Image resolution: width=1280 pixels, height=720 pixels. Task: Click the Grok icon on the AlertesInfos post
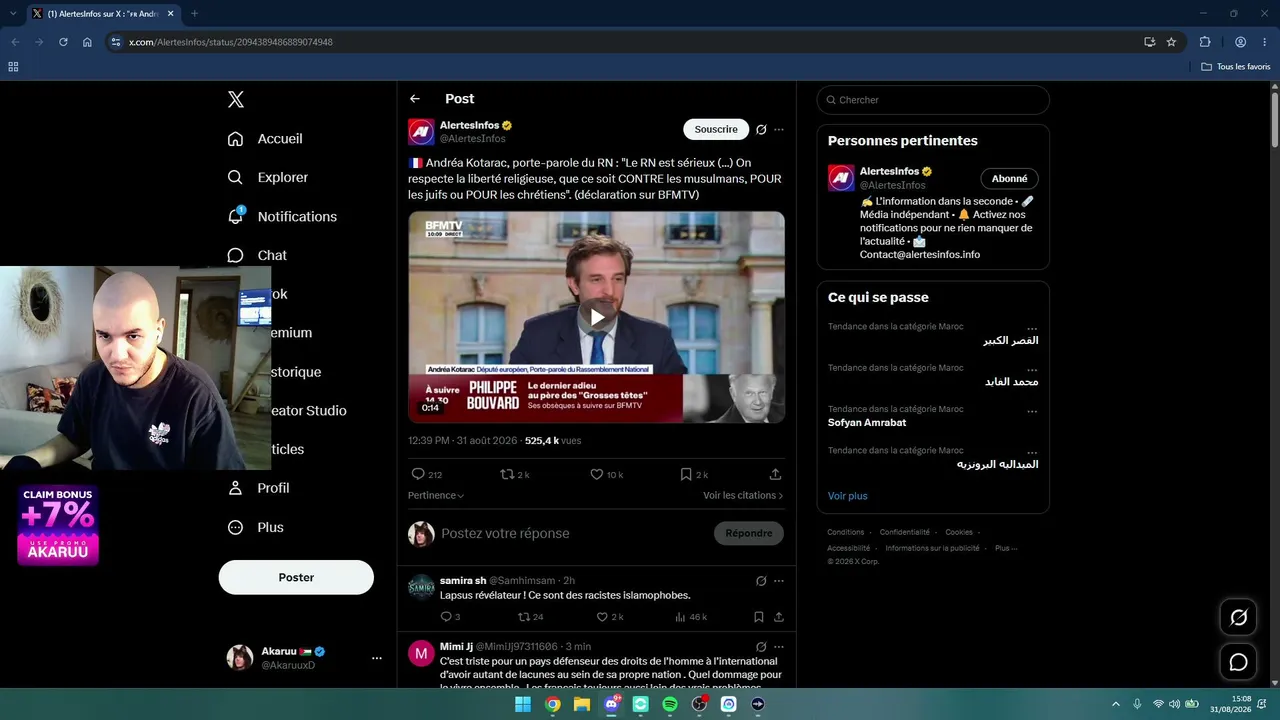pos(761,129)
